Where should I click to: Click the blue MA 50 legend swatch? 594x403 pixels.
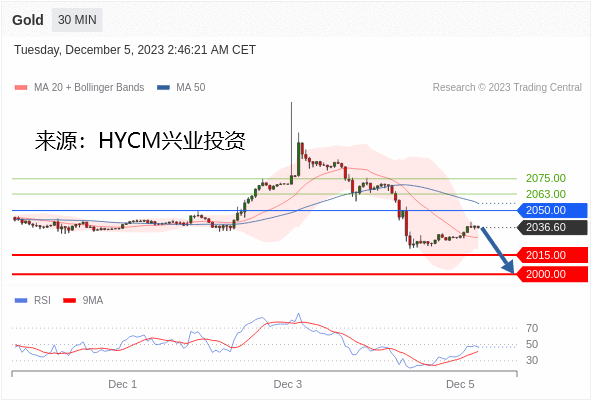coord(163,87)
